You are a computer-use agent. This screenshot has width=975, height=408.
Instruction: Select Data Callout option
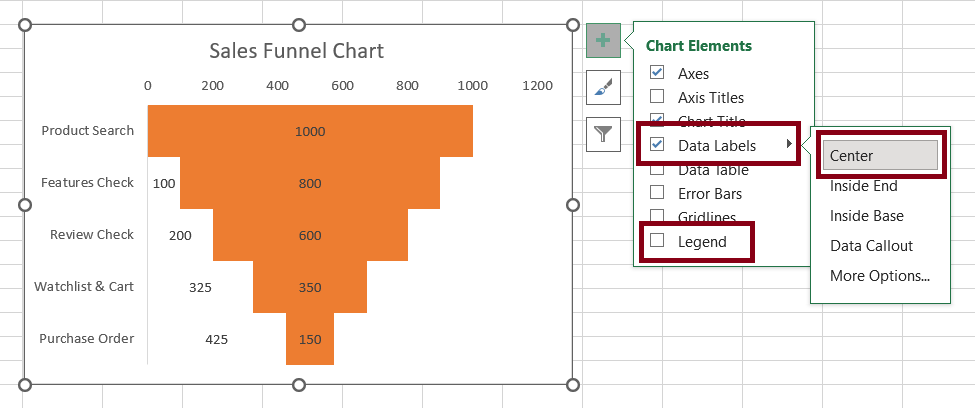coord(871,246)
